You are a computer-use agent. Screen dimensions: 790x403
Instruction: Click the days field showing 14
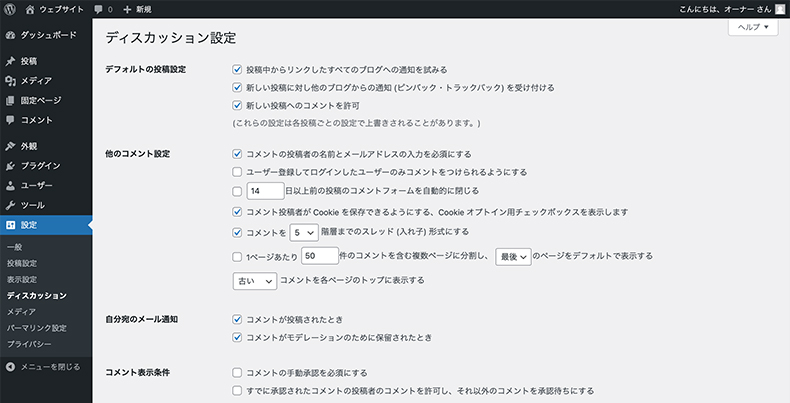pos(266,191)
